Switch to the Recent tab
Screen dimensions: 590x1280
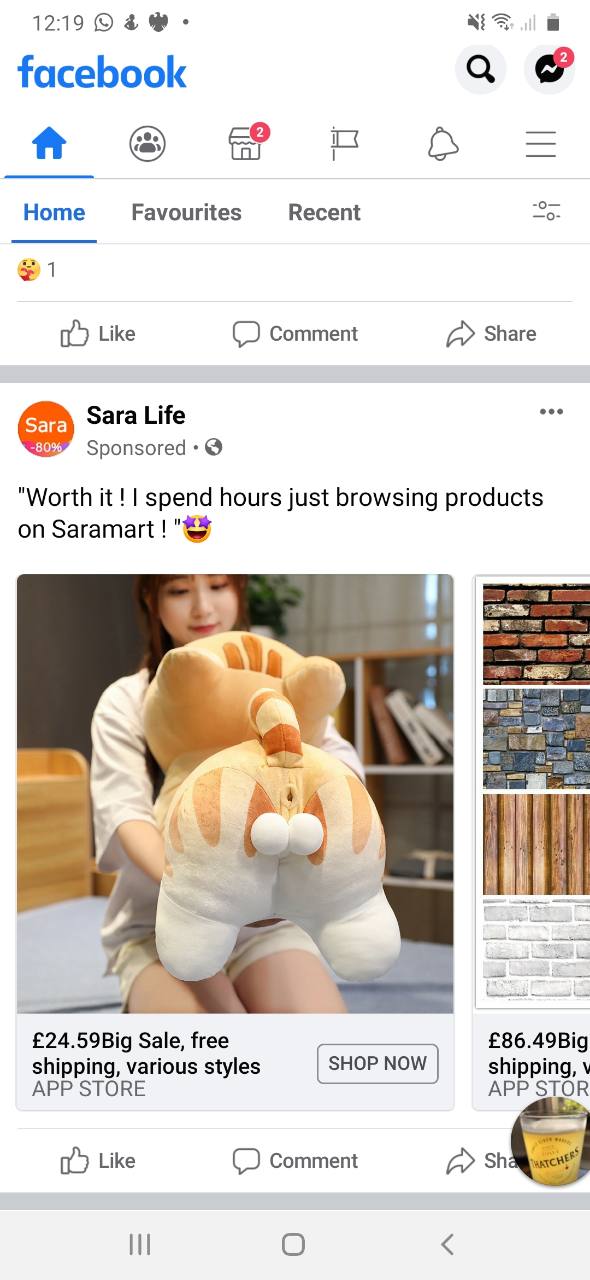pos(324,212)
